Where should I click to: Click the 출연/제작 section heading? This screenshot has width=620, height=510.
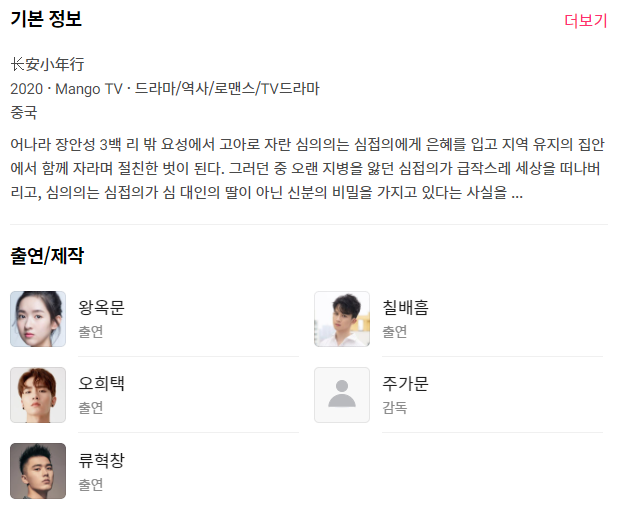(47, 256)
